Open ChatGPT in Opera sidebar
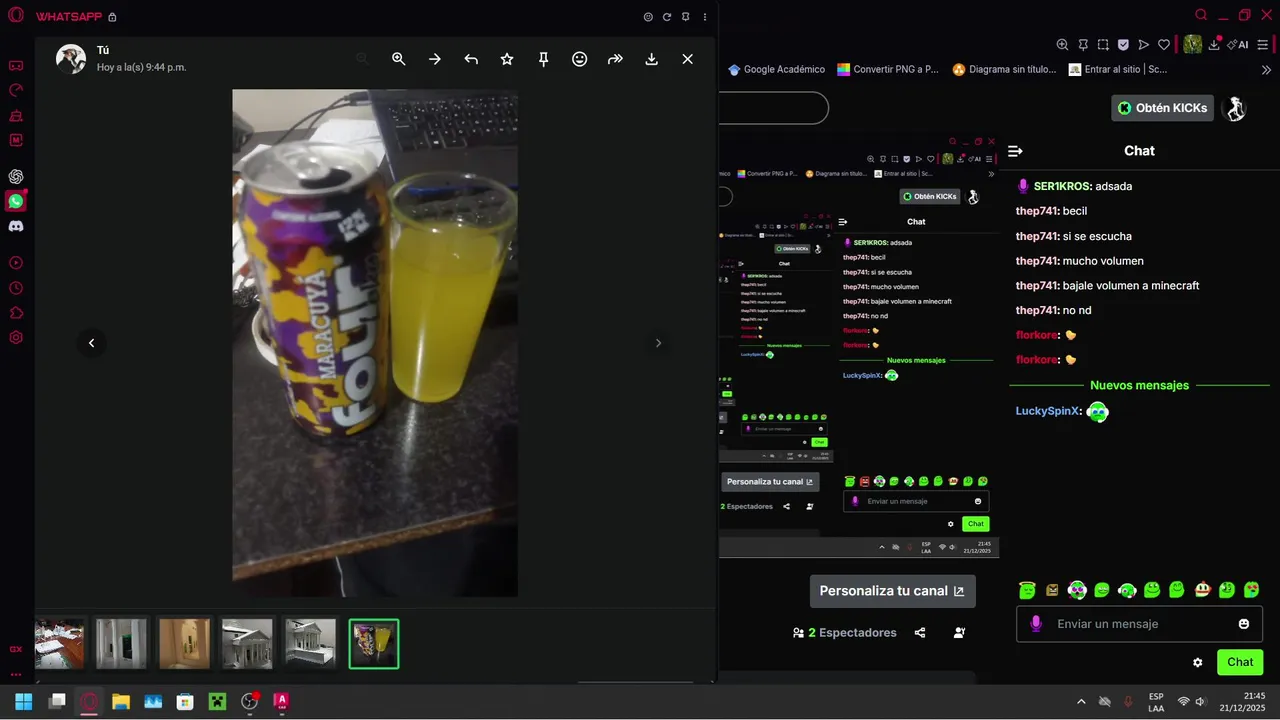 pos(16,177)
